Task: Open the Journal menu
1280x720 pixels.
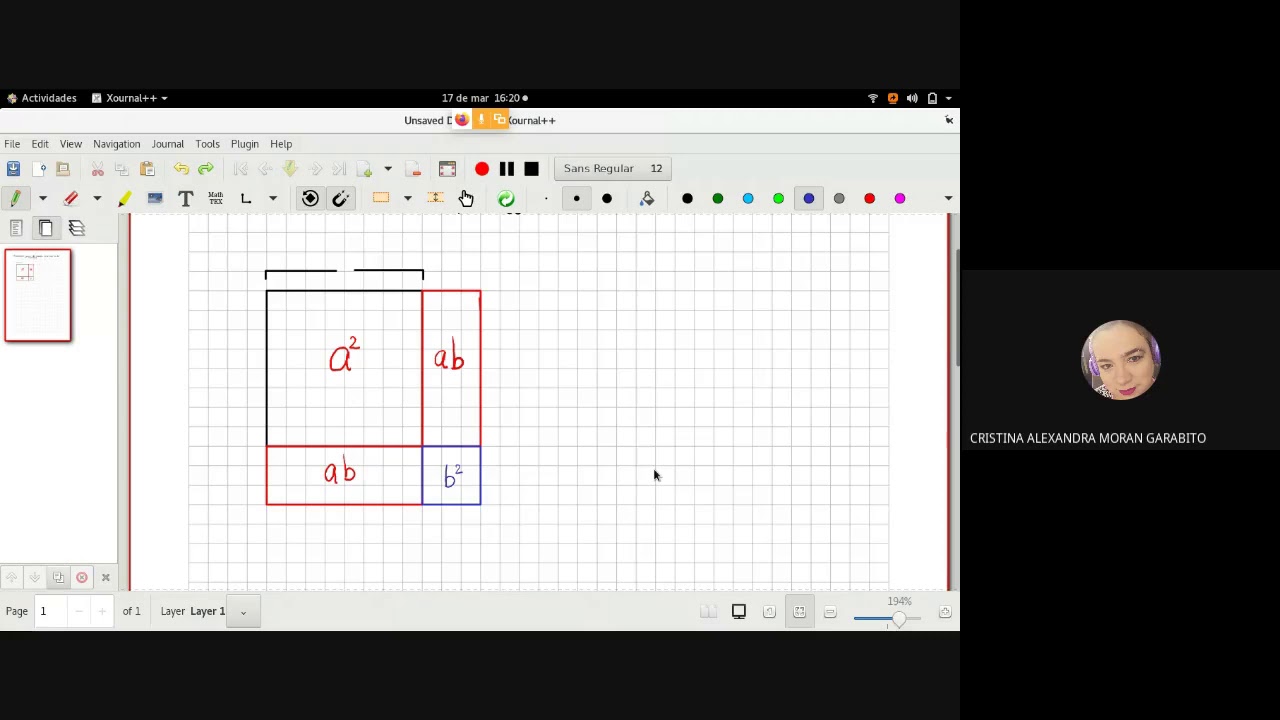Action: tap(168, 144)
